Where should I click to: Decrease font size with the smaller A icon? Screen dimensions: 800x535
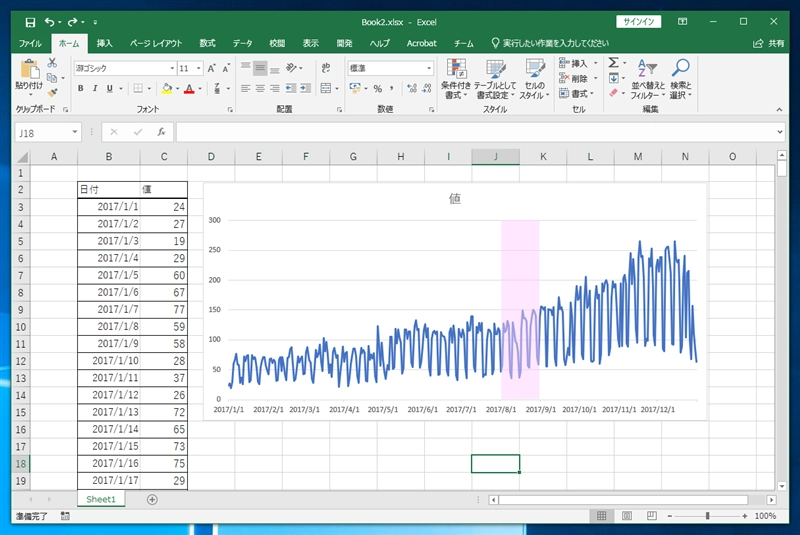(226, 68)
